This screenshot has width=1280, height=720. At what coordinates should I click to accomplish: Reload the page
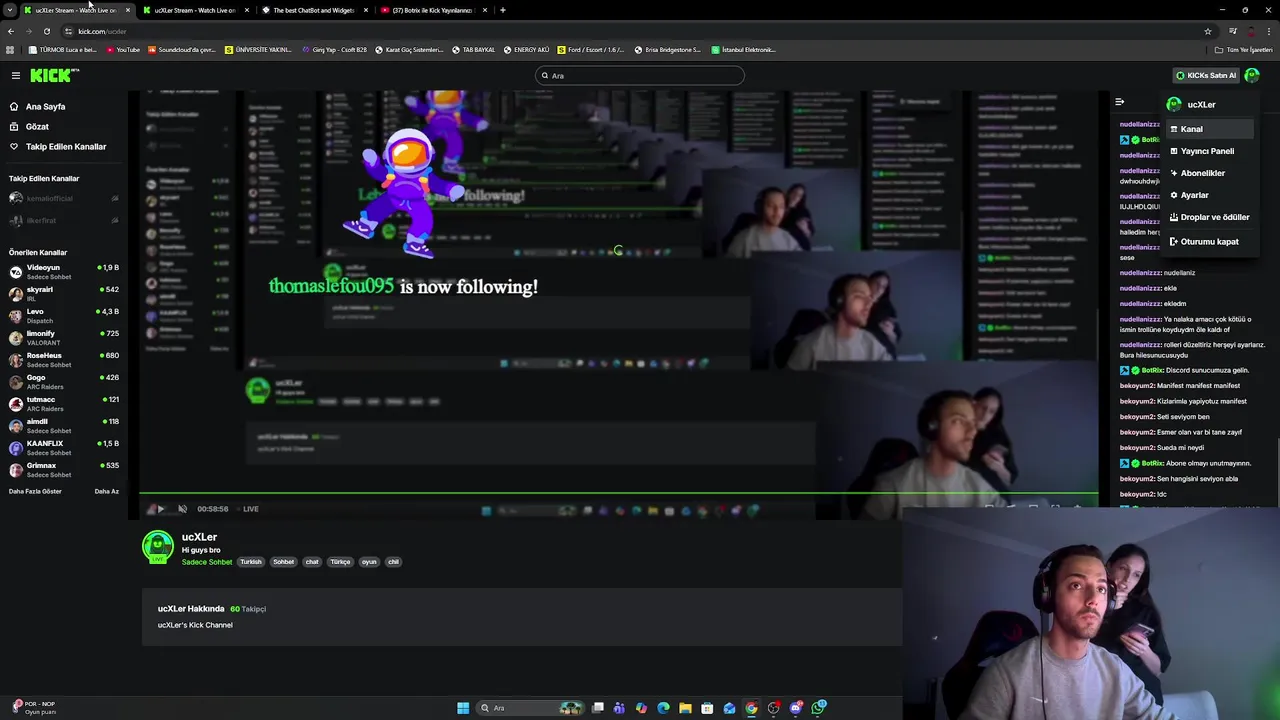click(46, 31)
